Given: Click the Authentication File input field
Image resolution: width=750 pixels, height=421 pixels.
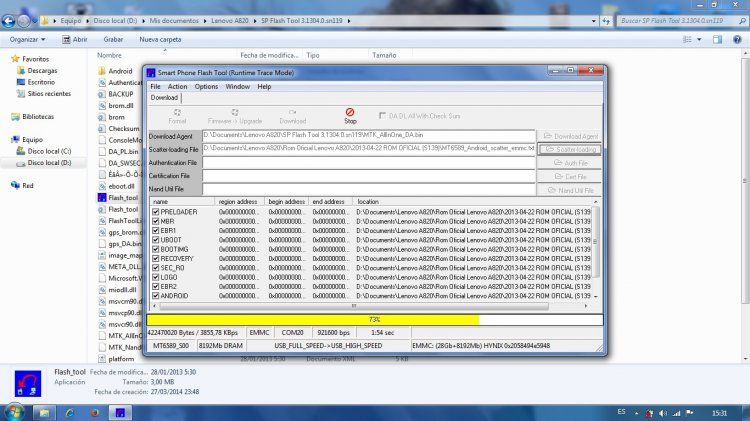Looking at the screenshot, I should pyautogui.click(x=368, y=163).
